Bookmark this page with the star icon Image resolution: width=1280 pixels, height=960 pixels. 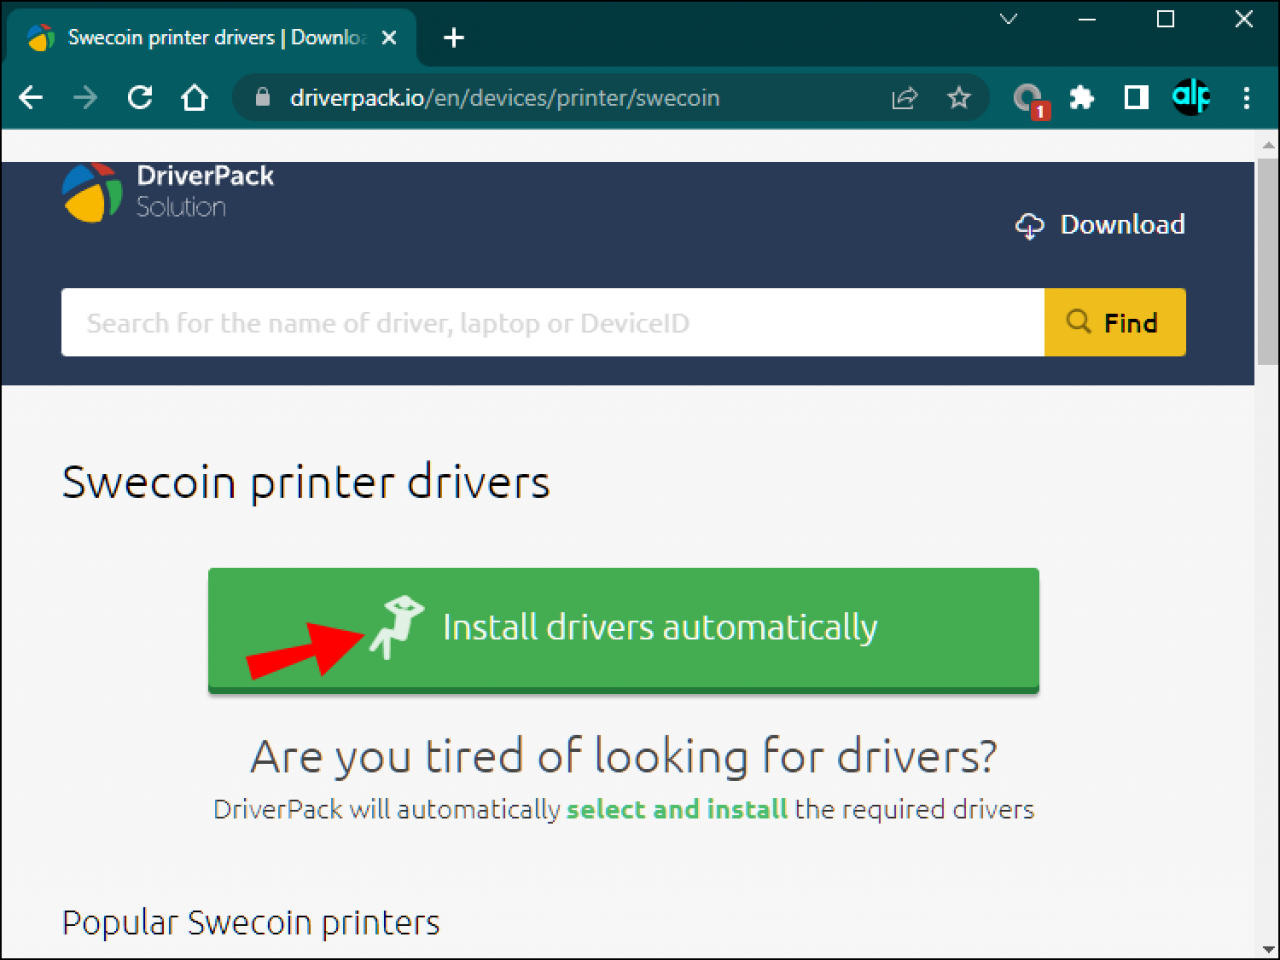(959, 97)
